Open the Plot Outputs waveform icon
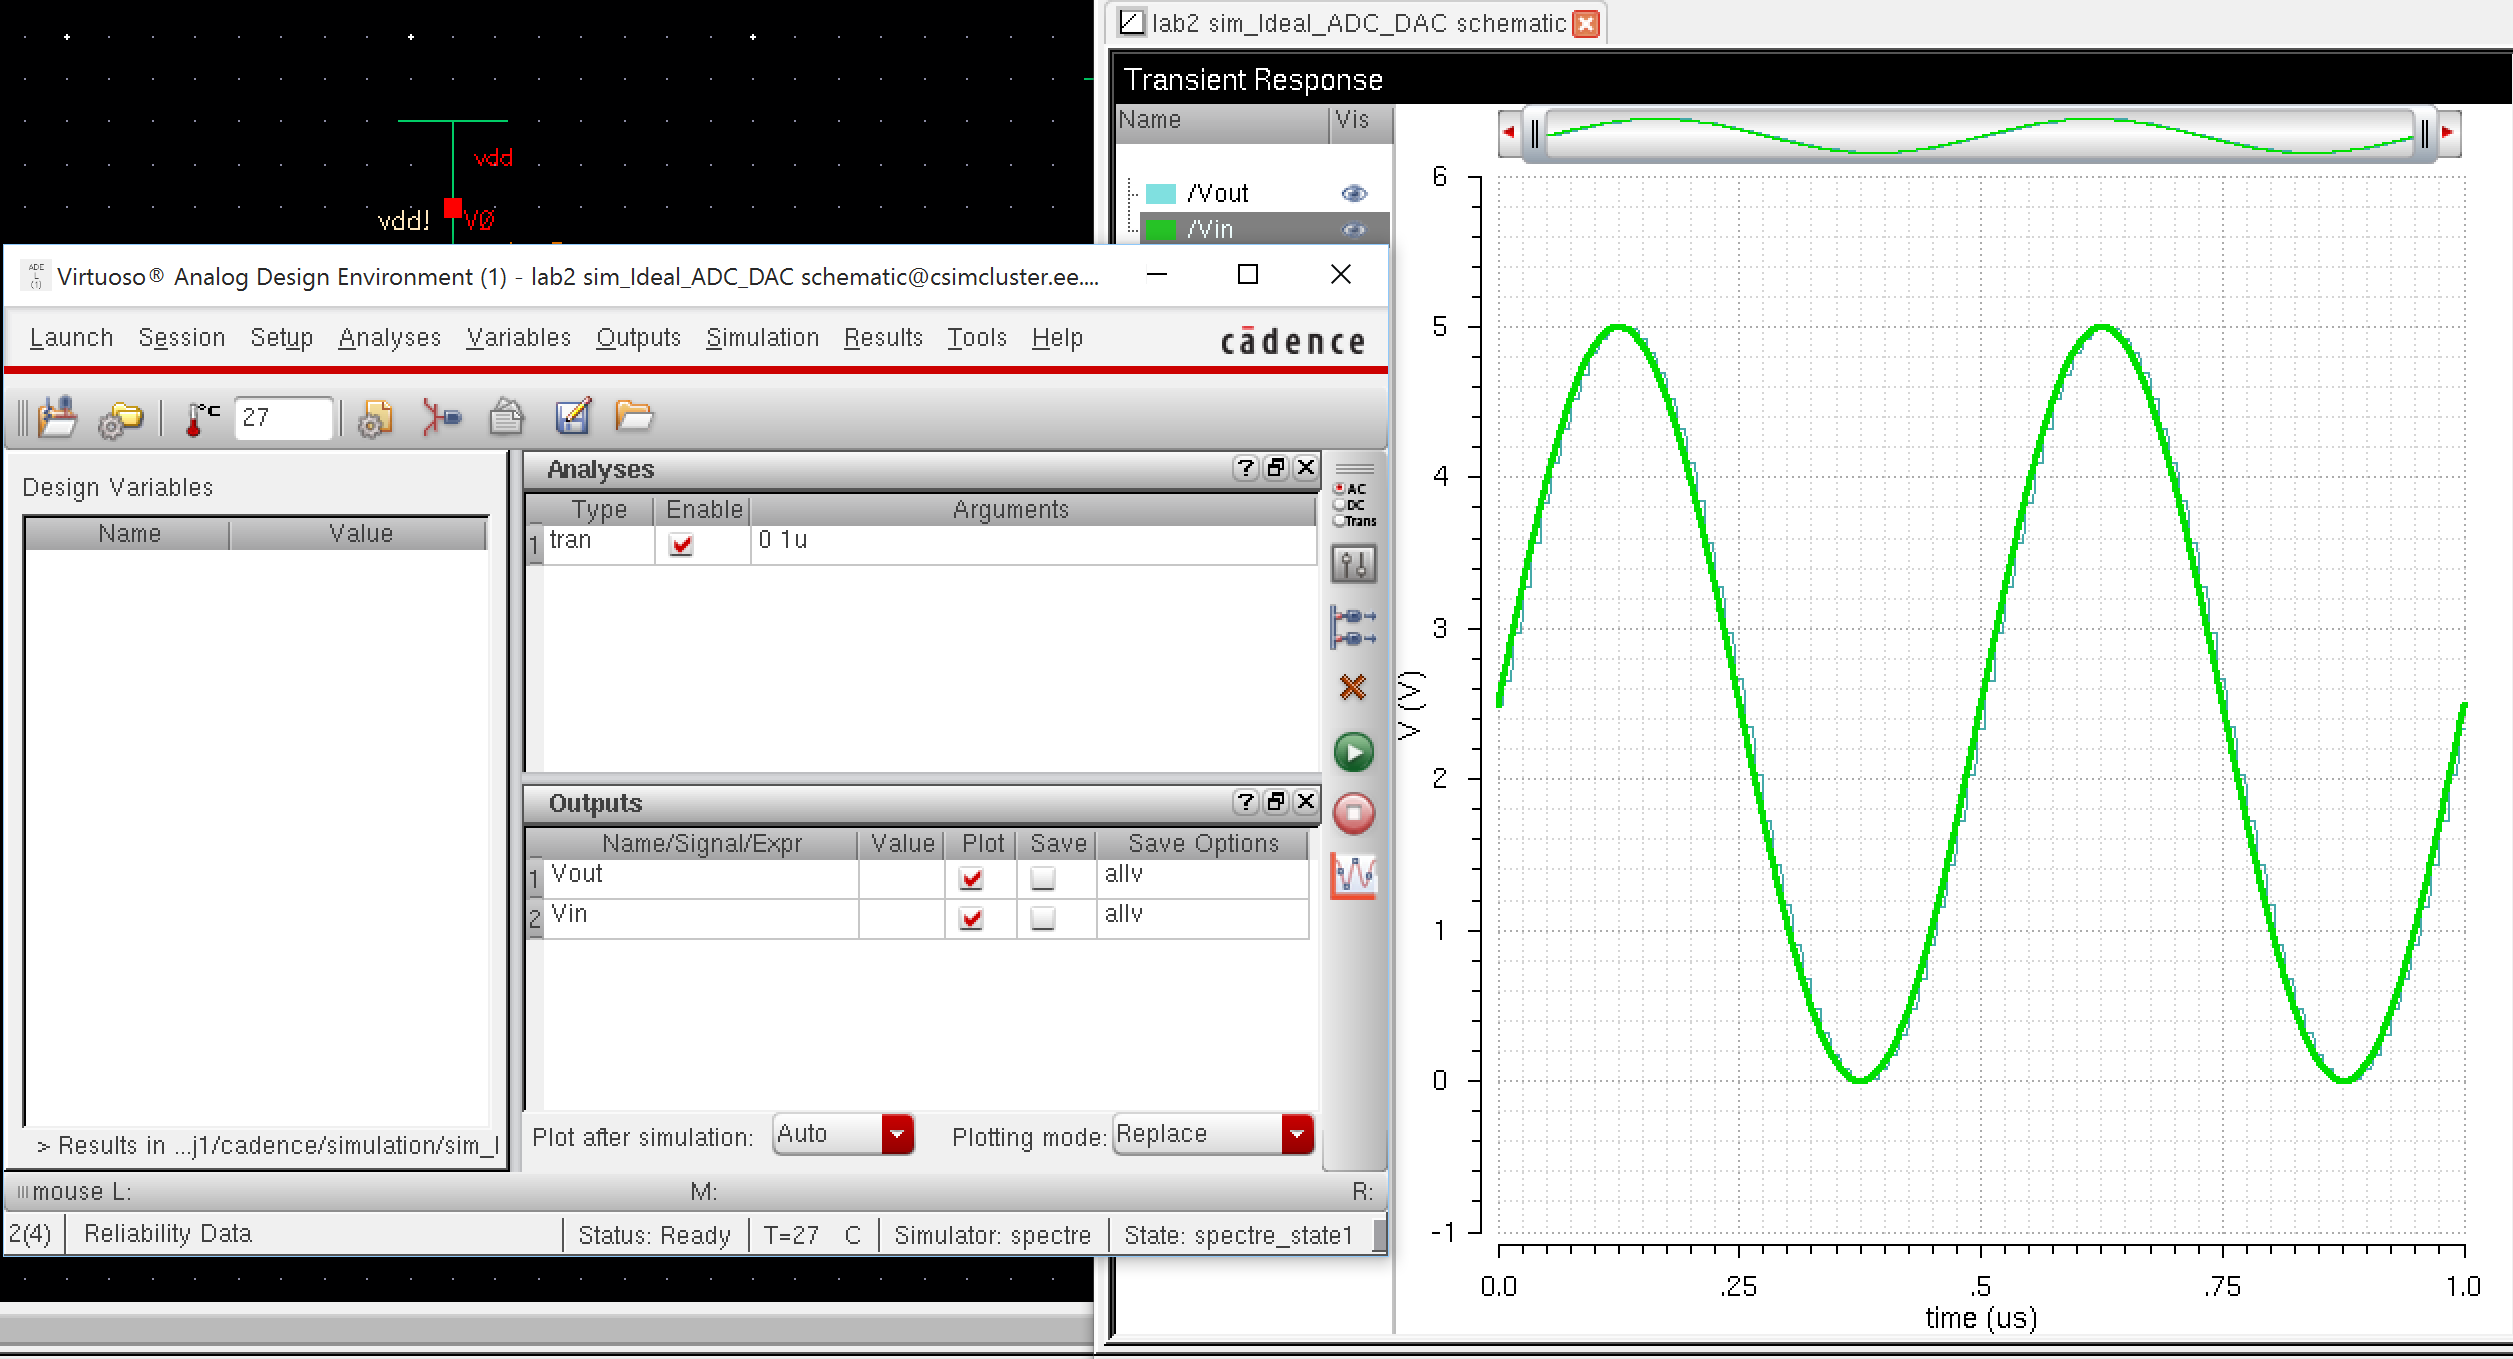2513x1359 pixels. pos(1355,873)
